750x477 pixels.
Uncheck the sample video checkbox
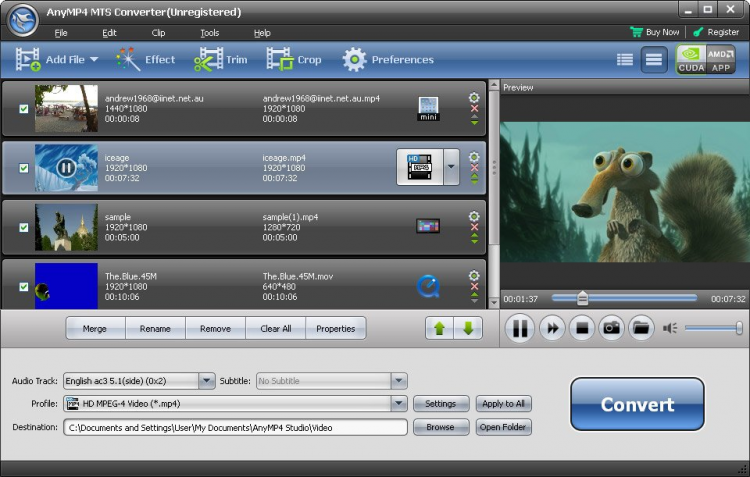coord(23,227)
